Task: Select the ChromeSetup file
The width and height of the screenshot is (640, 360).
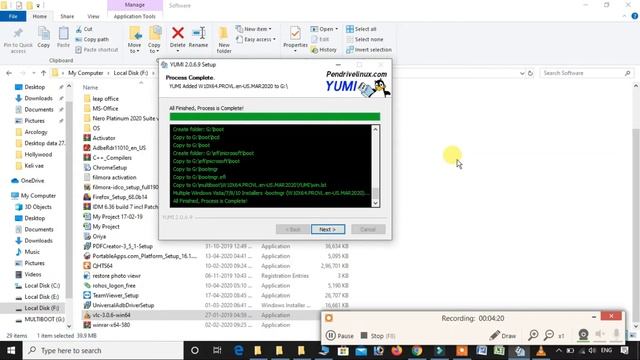Action: 110,167
